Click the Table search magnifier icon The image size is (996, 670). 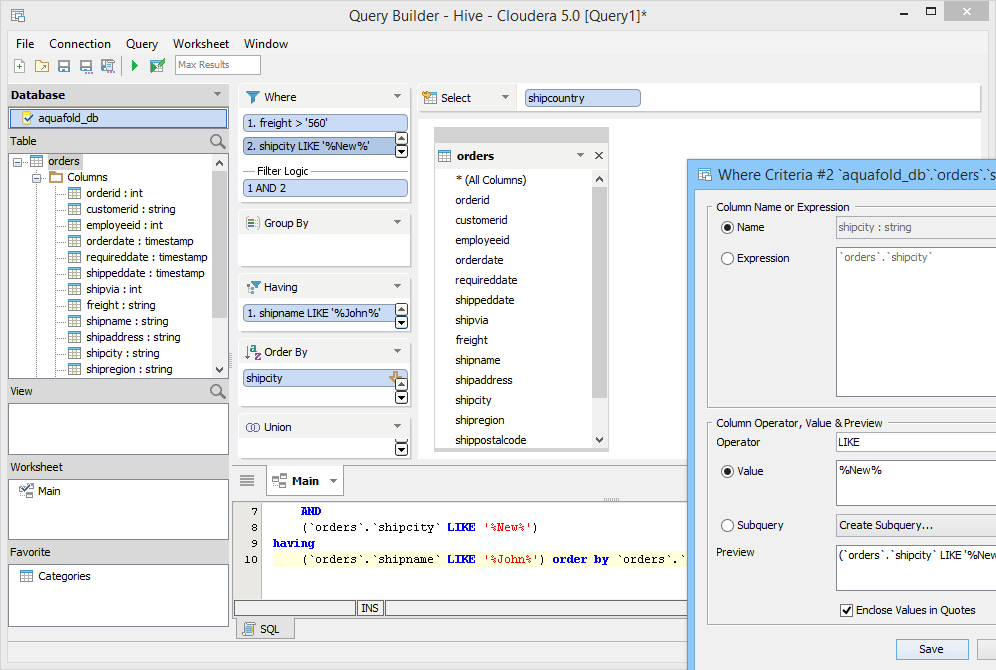pos(217,141)
